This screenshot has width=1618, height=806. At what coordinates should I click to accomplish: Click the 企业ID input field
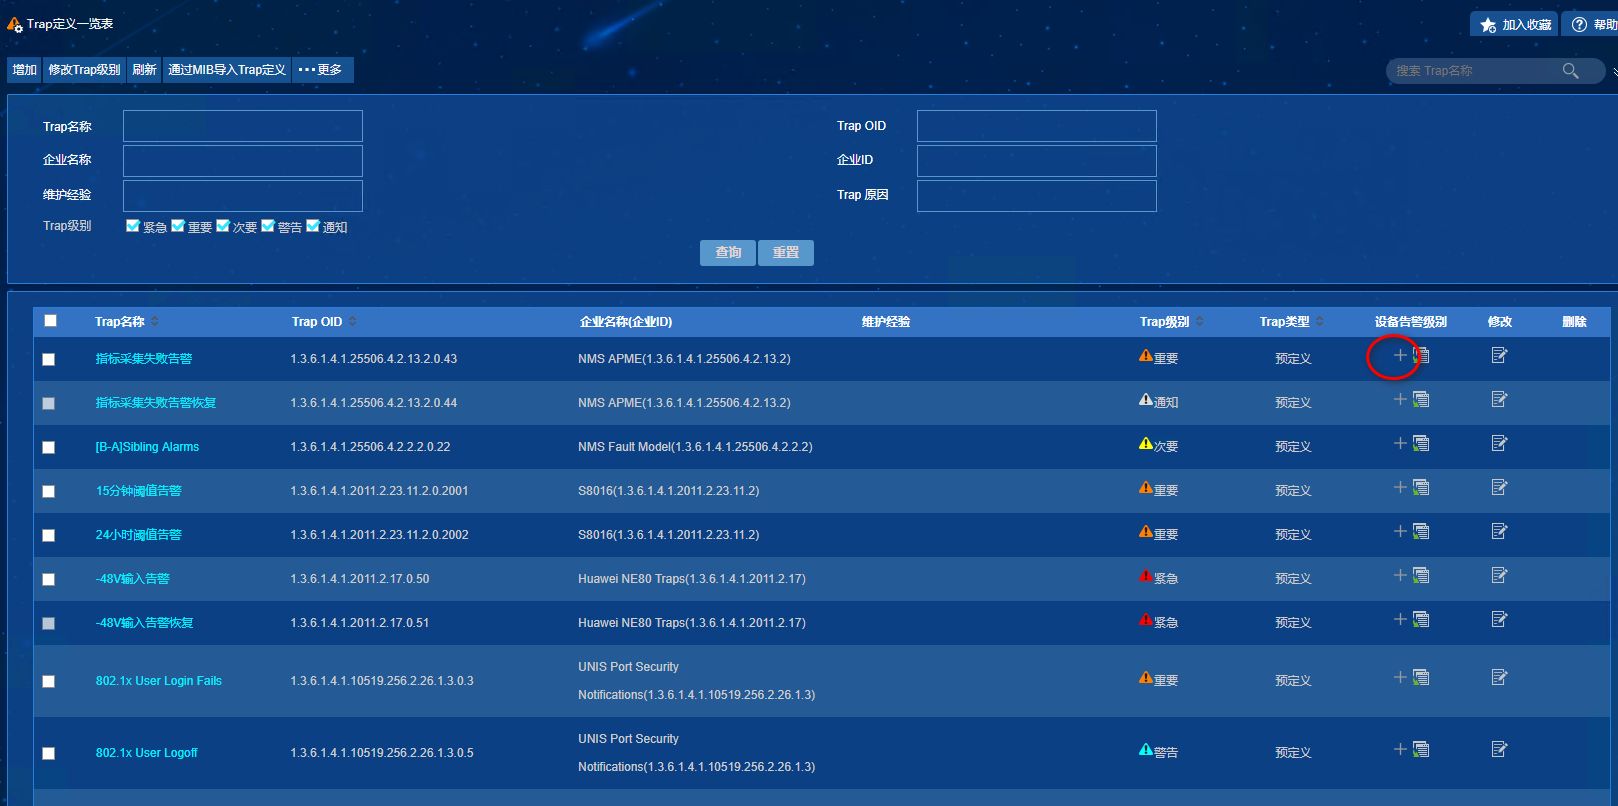1037,161
